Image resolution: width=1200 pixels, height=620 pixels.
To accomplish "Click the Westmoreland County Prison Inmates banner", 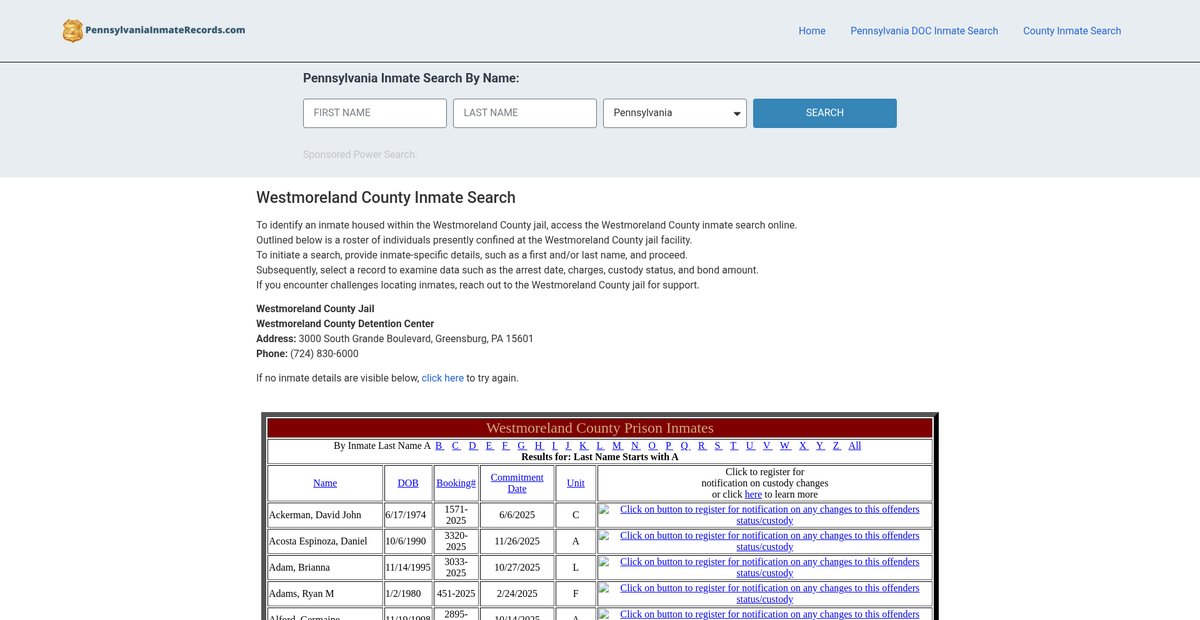I will click(x=600, y=428).
